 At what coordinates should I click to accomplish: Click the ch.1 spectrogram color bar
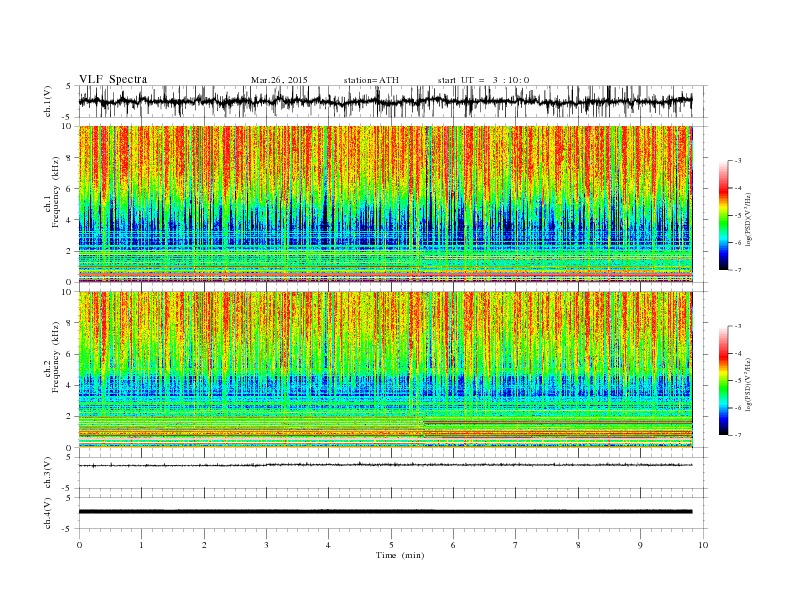click(x=723, y=215)
